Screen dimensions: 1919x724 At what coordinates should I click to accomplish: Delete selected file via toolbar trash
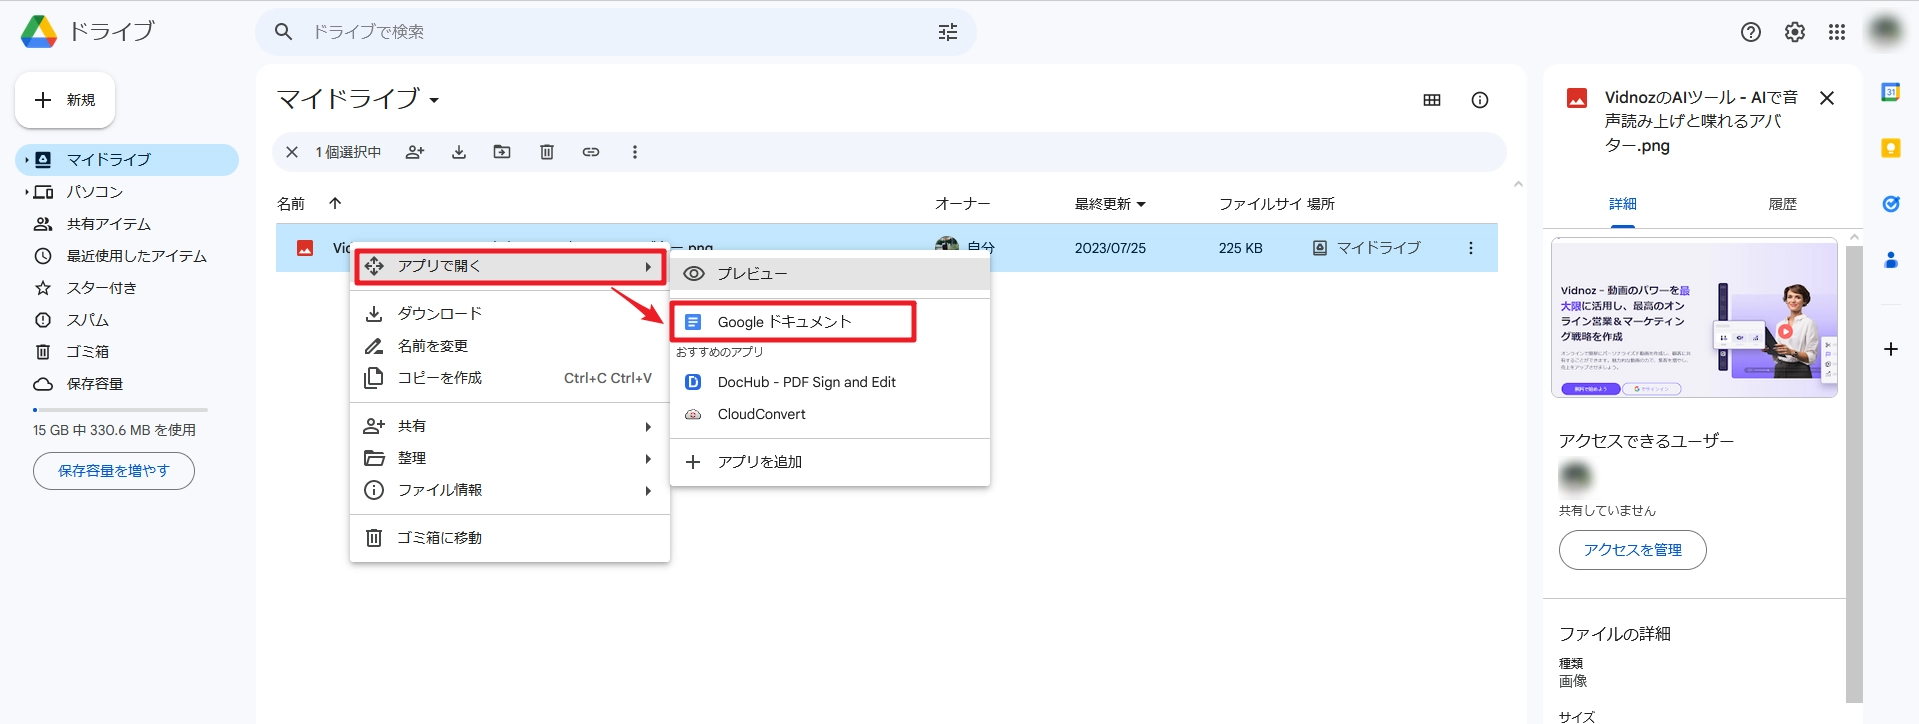(547, 152)
